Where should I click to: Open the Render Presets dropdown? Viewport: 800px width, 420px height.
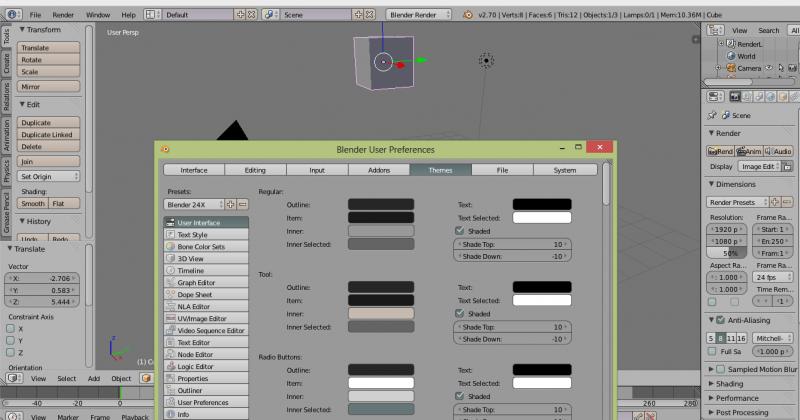pos(737,202)
